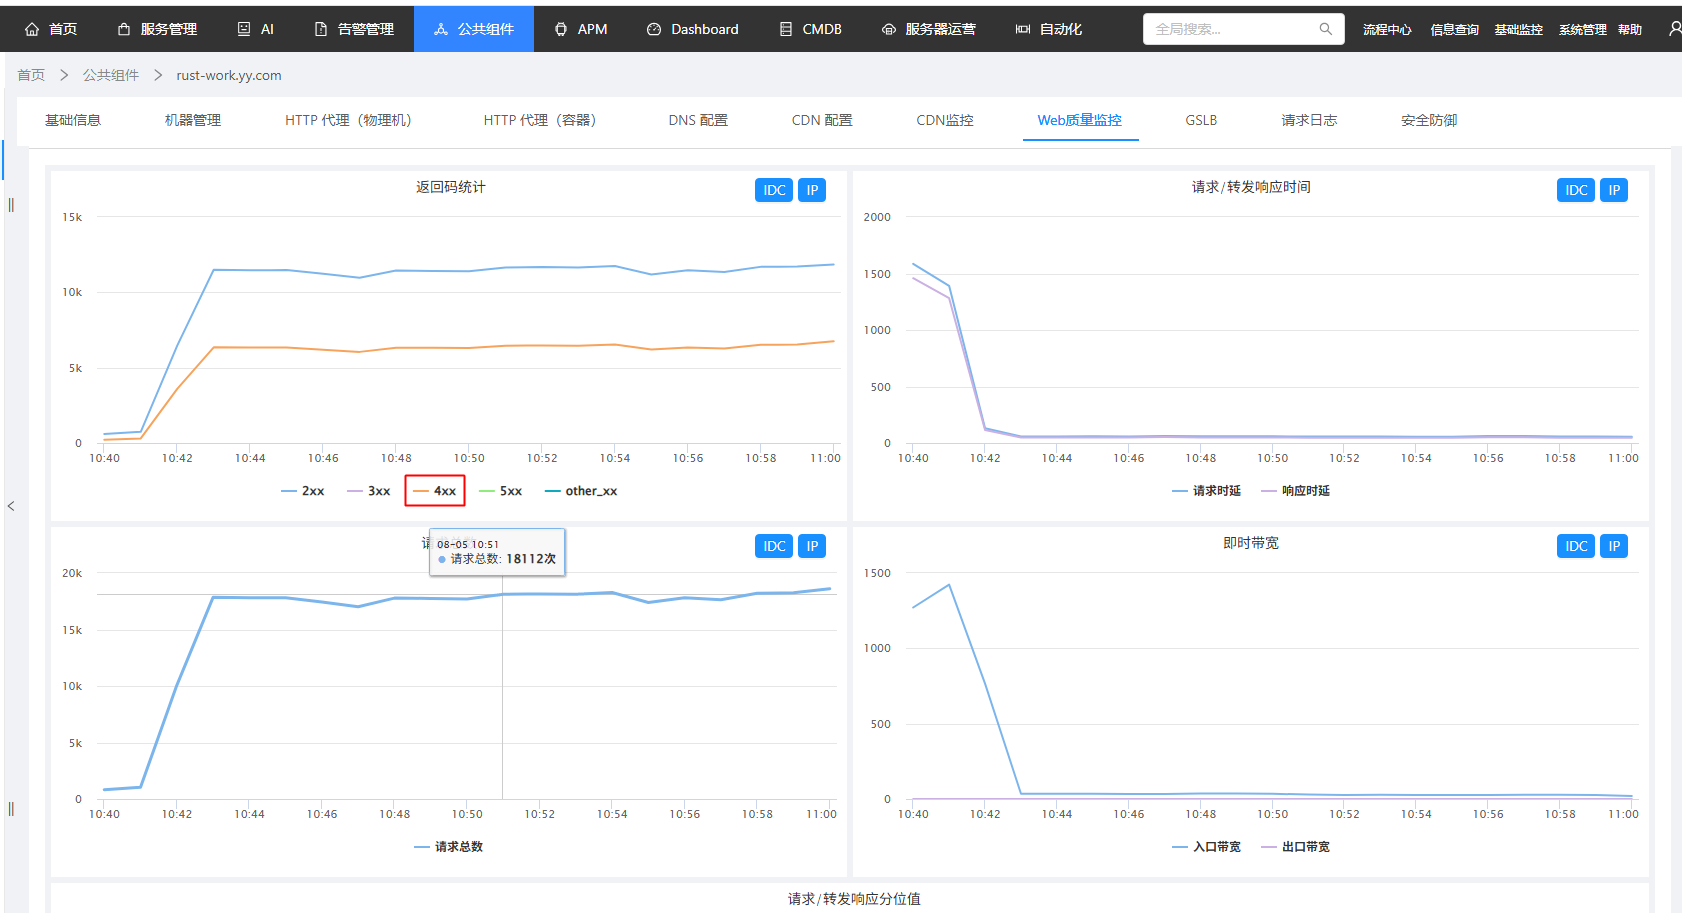Toggle the 入口带宽 legend series
Image resolution: width=1682 pixels, height=913 pixels.
[1207, 847]
